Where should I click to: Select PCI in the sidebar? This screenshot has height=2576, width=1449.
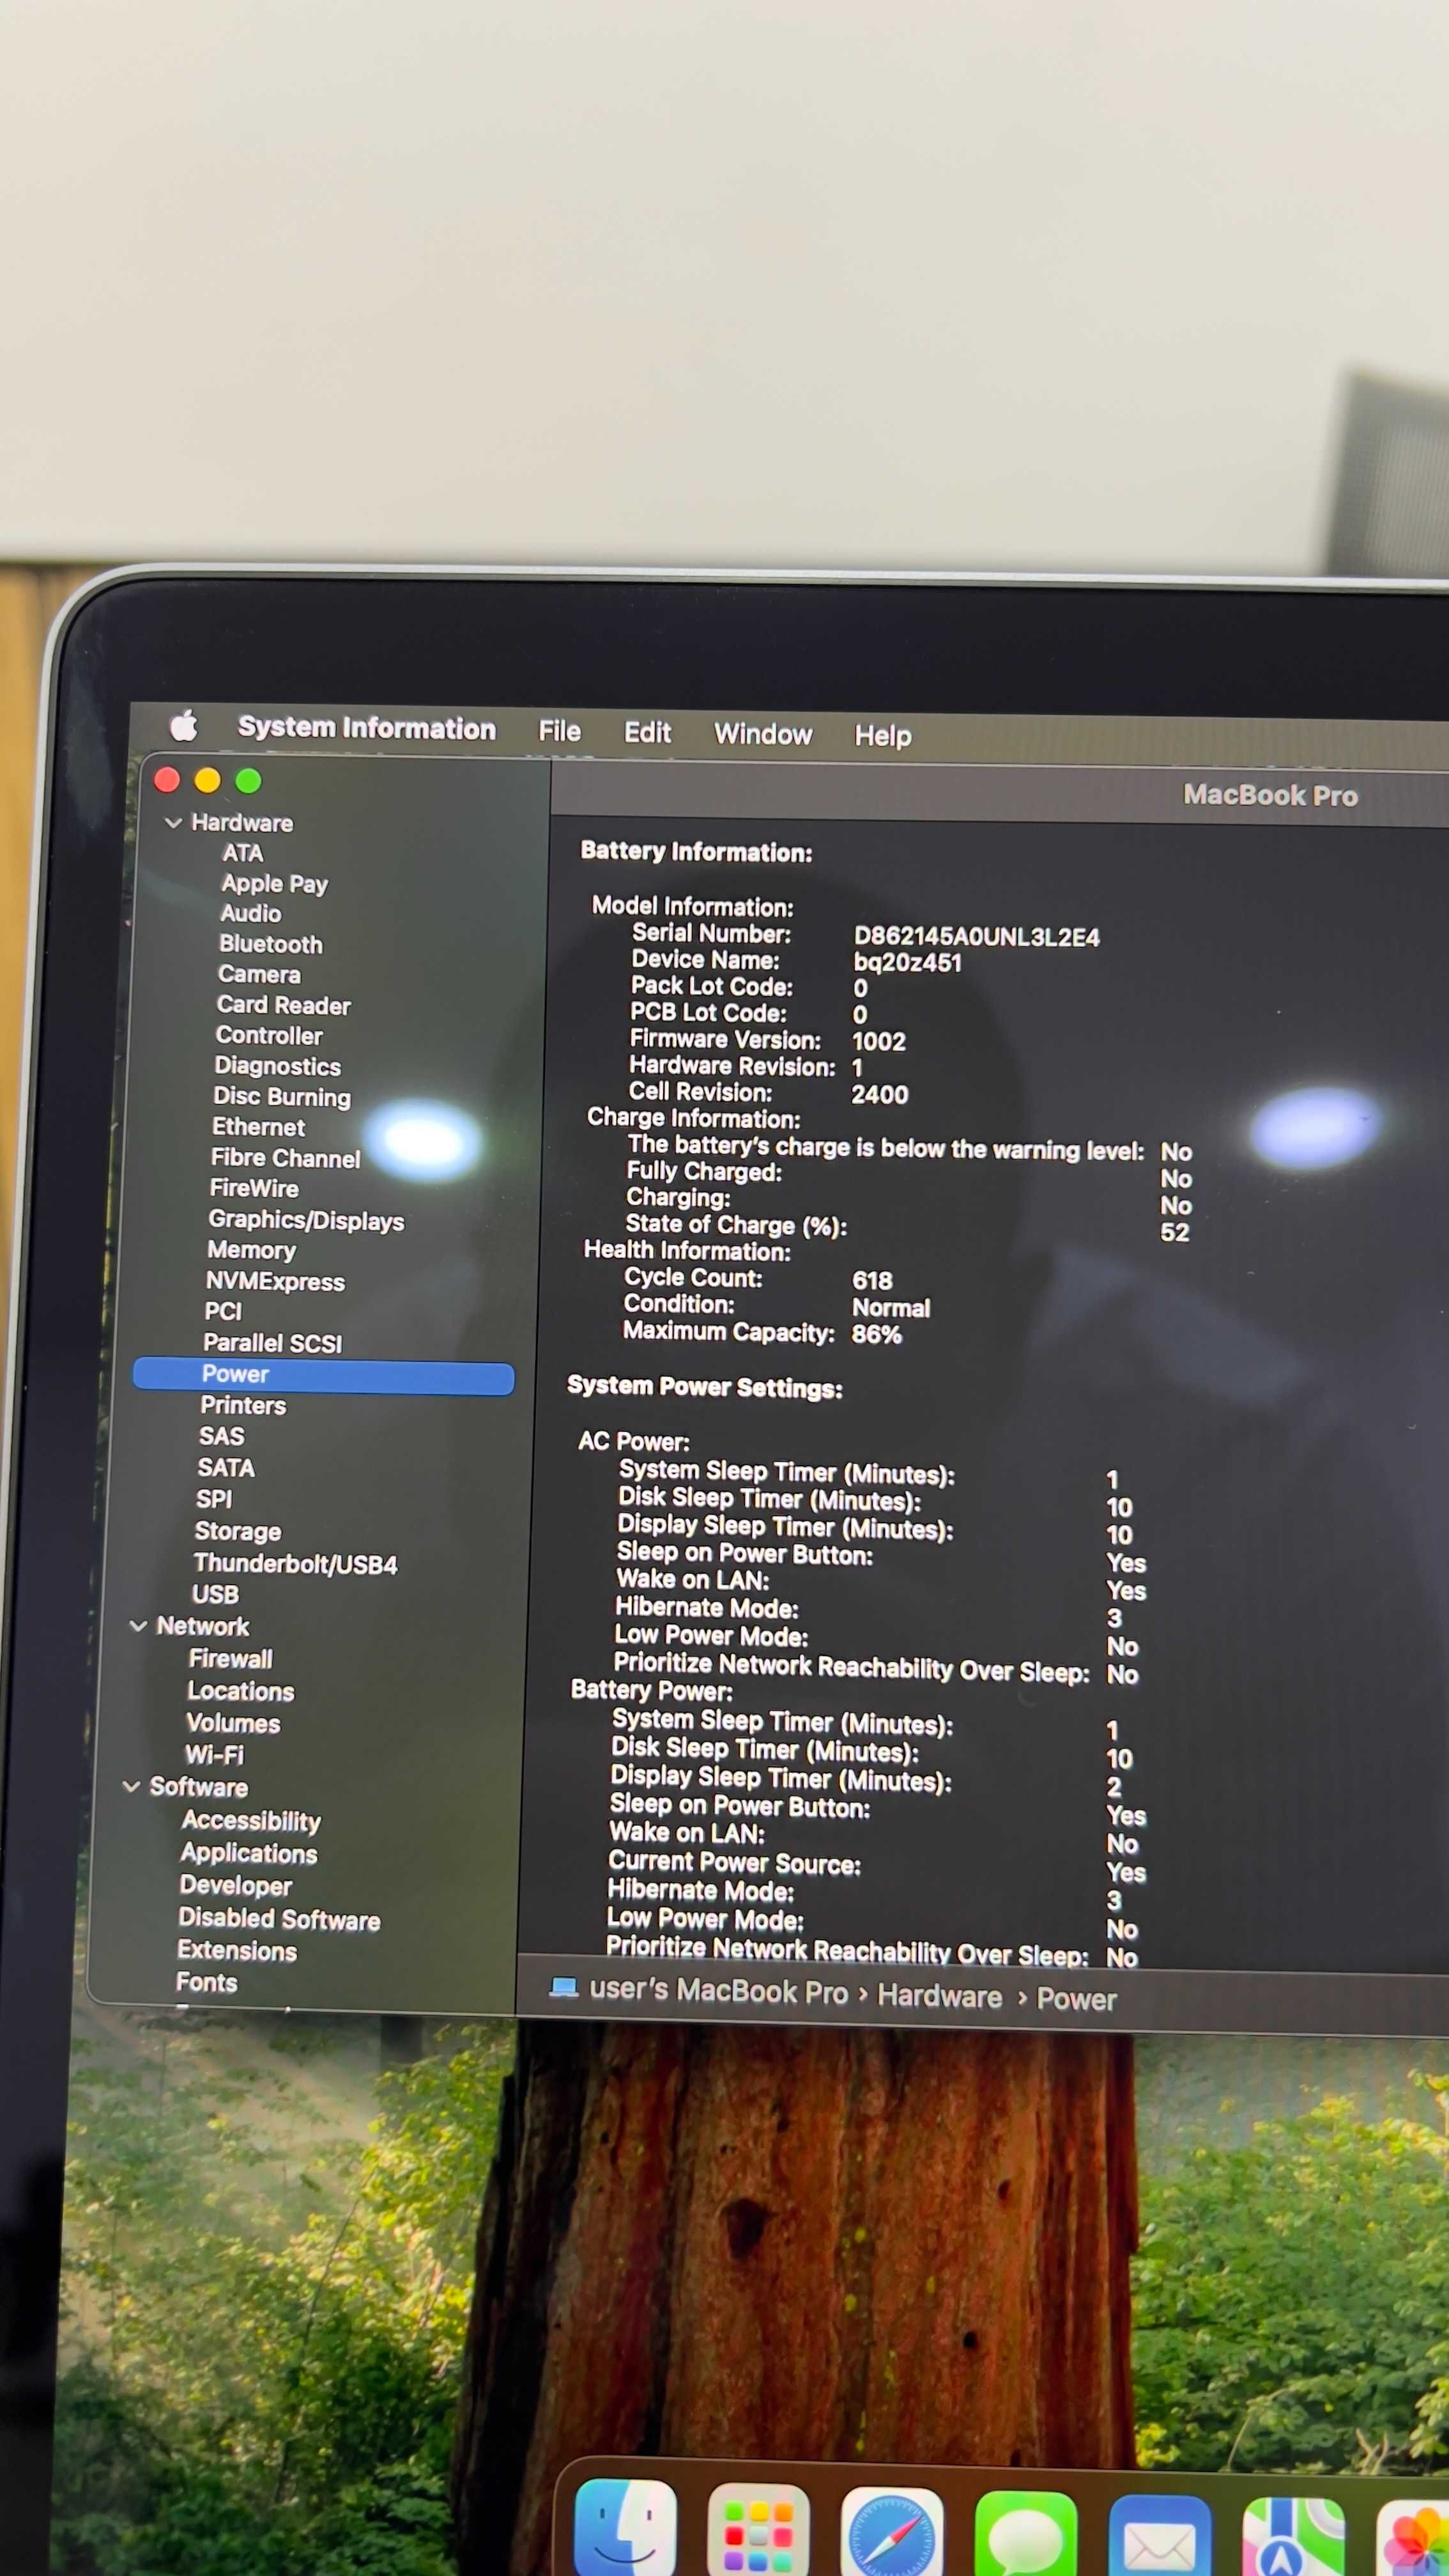pyautogui.click(x=223, y=1311)
